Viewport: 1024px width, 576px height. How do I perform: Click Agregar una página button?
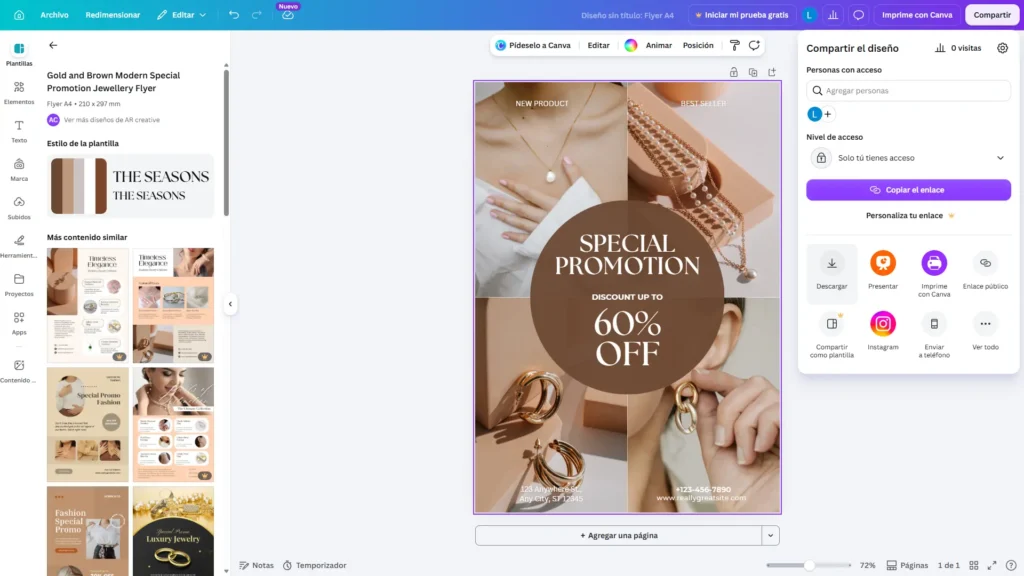(x=618, y=536)
